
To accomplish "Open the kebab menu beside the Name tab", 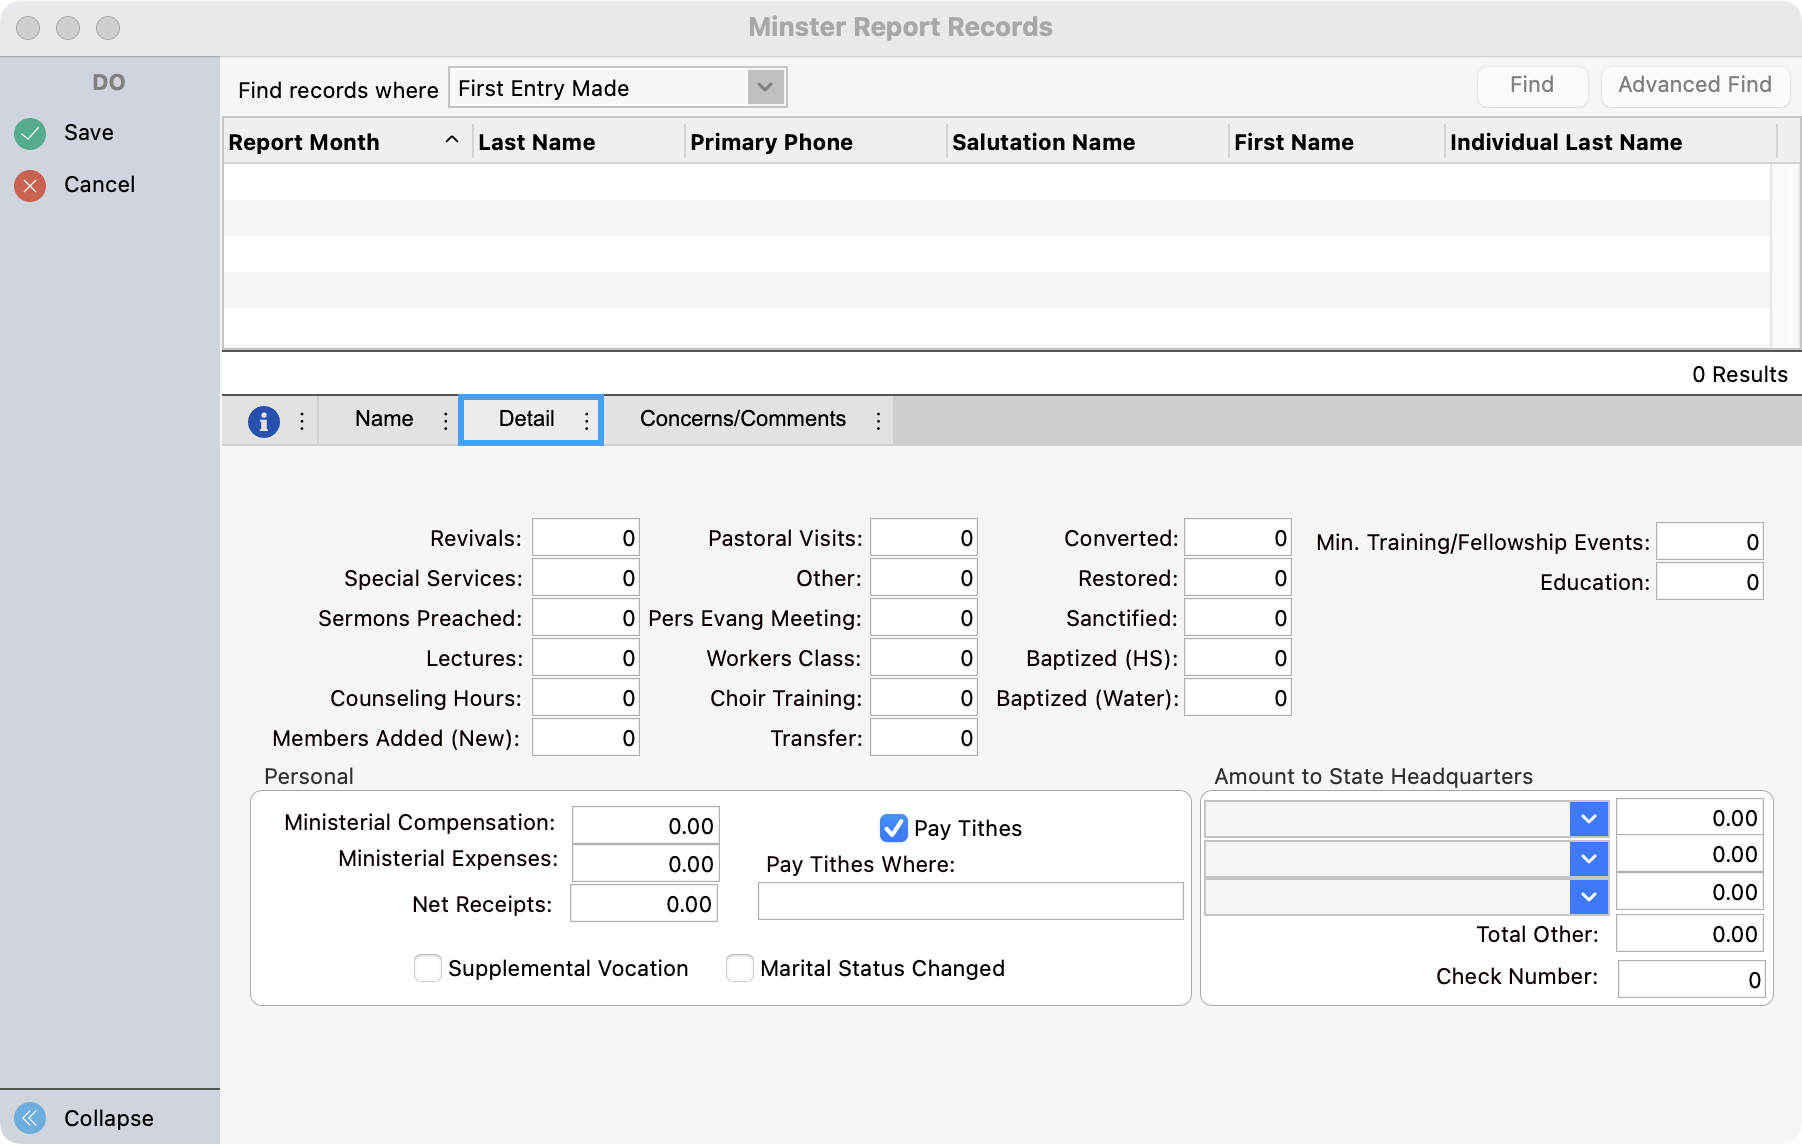I will [445, 421].
